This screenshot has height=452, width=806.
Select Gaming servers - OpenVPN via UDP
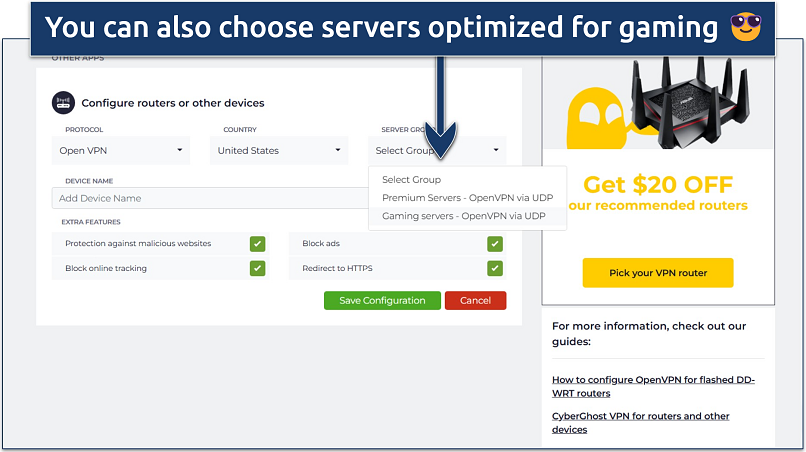point(463,216)
